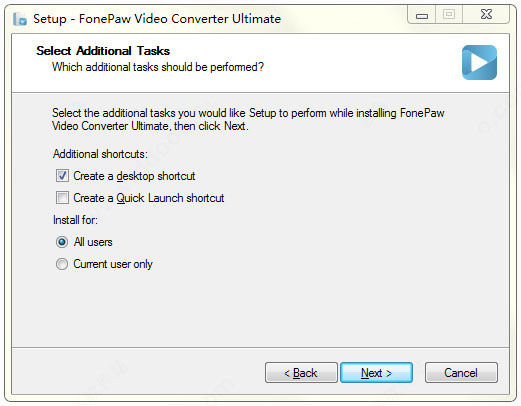Proceed with the Next button
This screenshot has height=406, width=521.
coord(376,372)
